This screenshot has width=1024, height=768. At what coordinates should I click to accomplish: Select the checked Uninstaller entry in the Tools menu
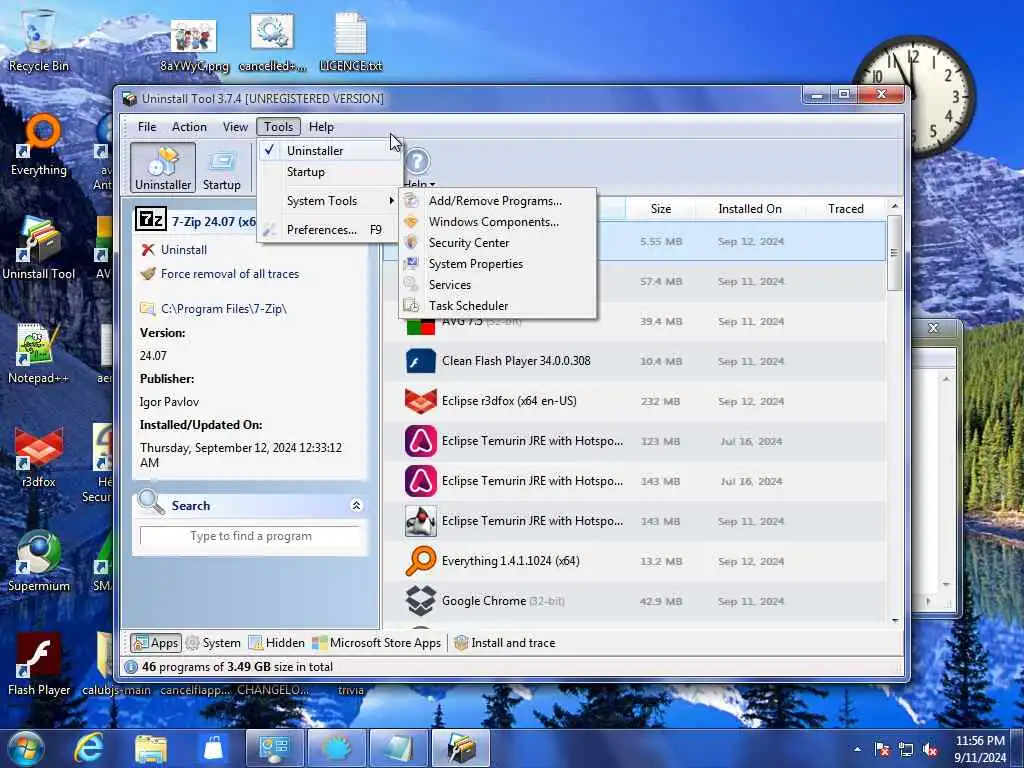pos(329,150)
